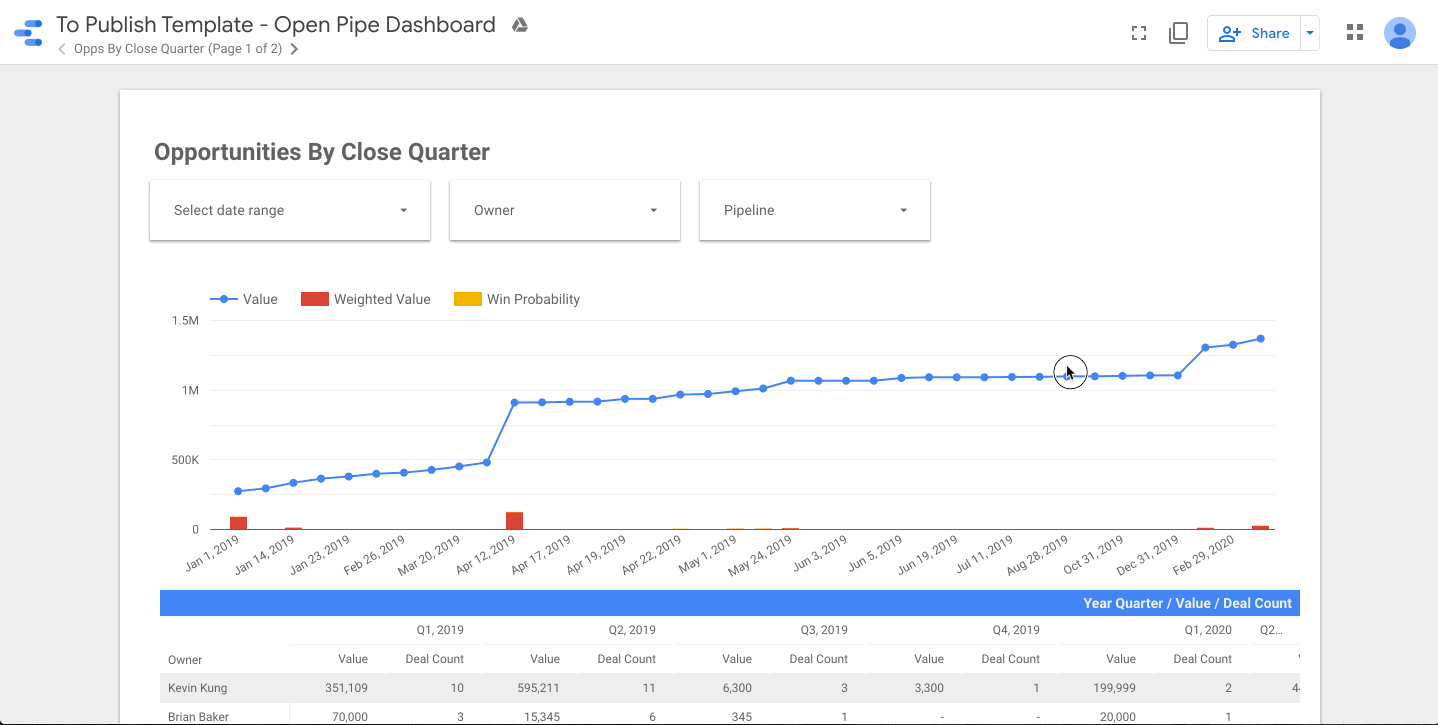Toggle the Value series in legend
This screenshot has width=1438, height=725.
(x=244, y=299)
